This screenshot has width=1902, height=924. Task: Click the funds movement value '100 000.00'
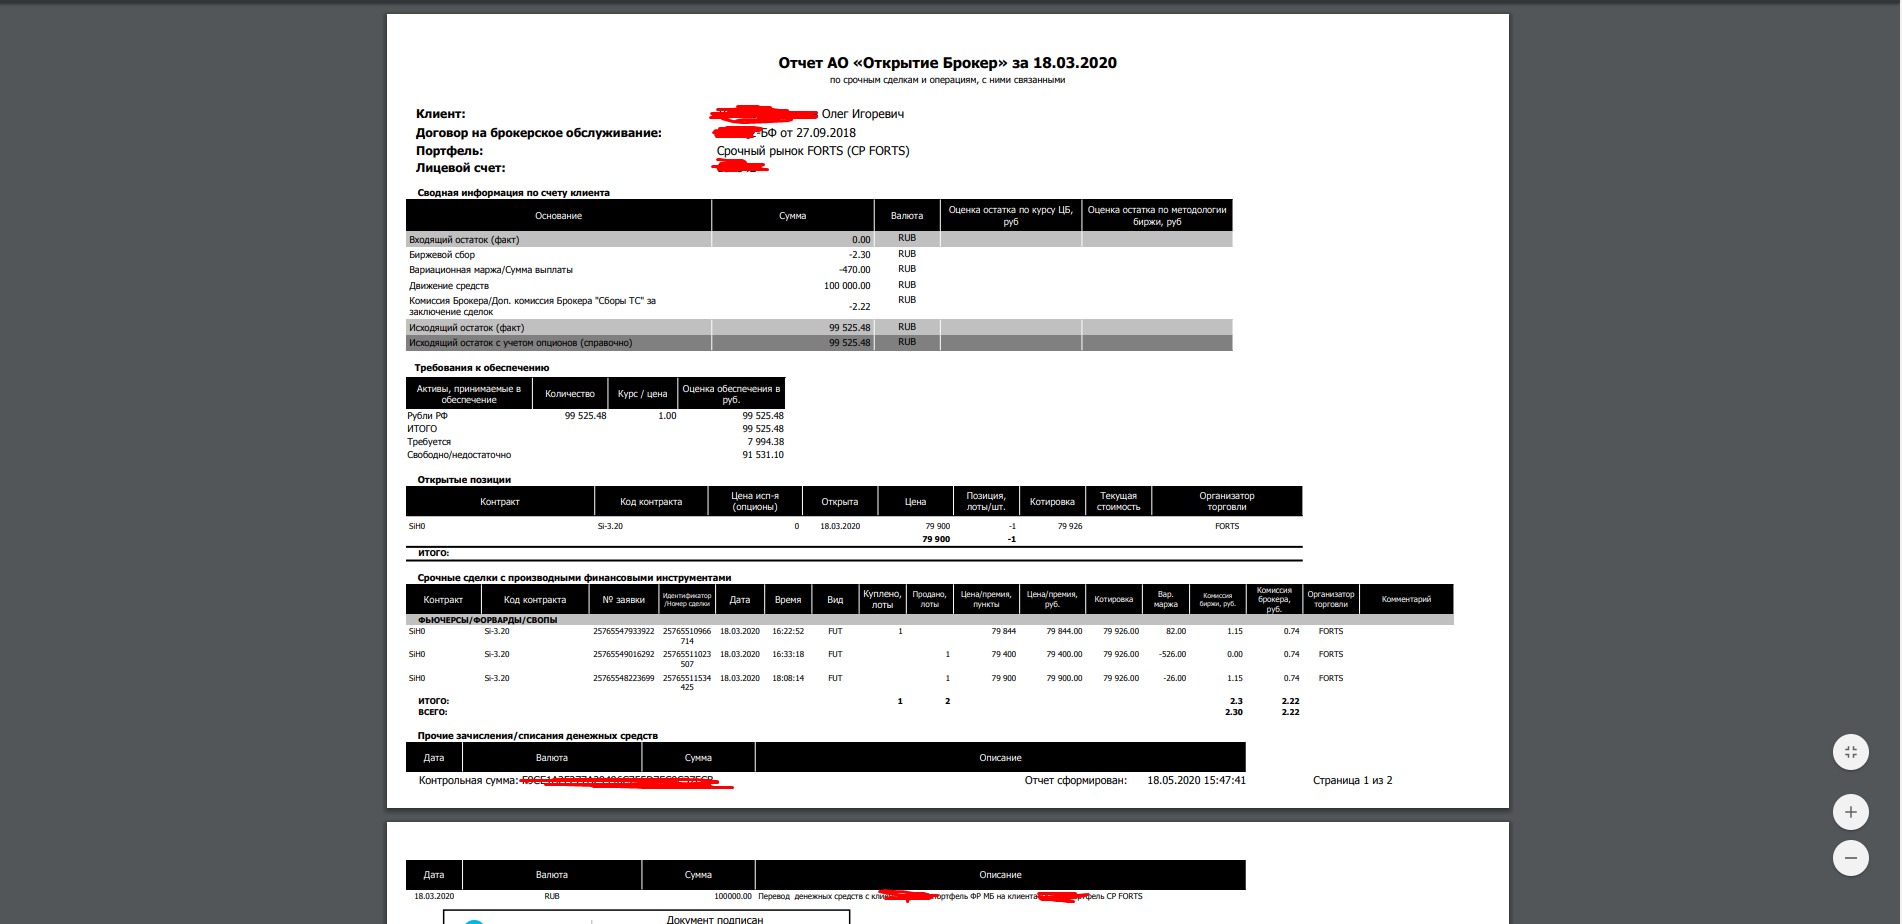click(x=847, y=286)
